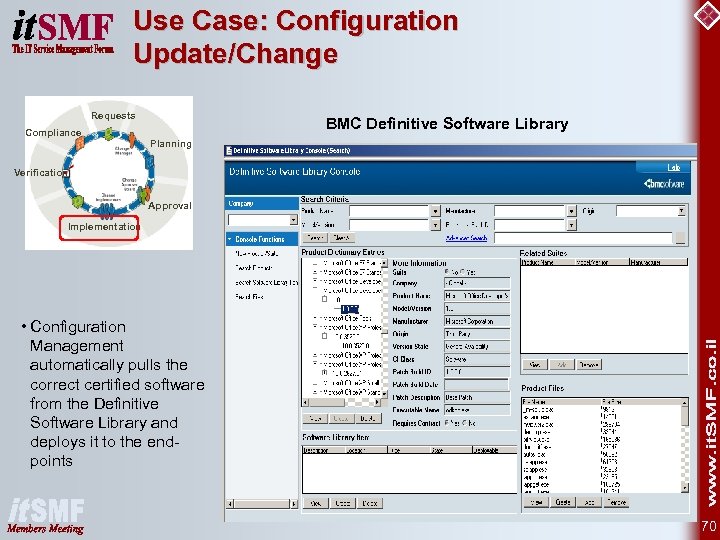This screenshot has height=540, width=720.
Task: Select Requires Contract No radio button
Action: [463, 423]
